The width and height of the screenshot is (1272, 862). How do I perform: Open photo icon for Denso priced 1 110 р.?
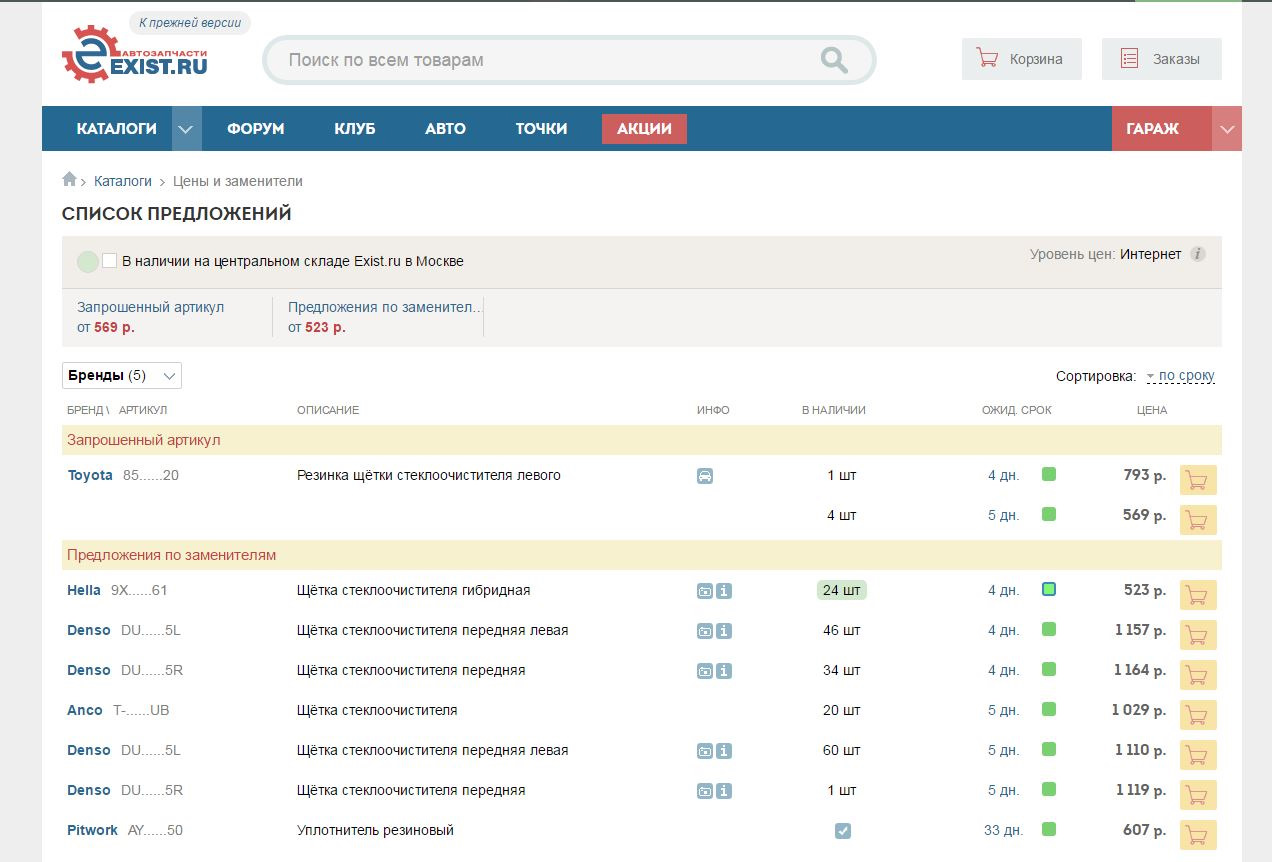[x=705, y=751]
